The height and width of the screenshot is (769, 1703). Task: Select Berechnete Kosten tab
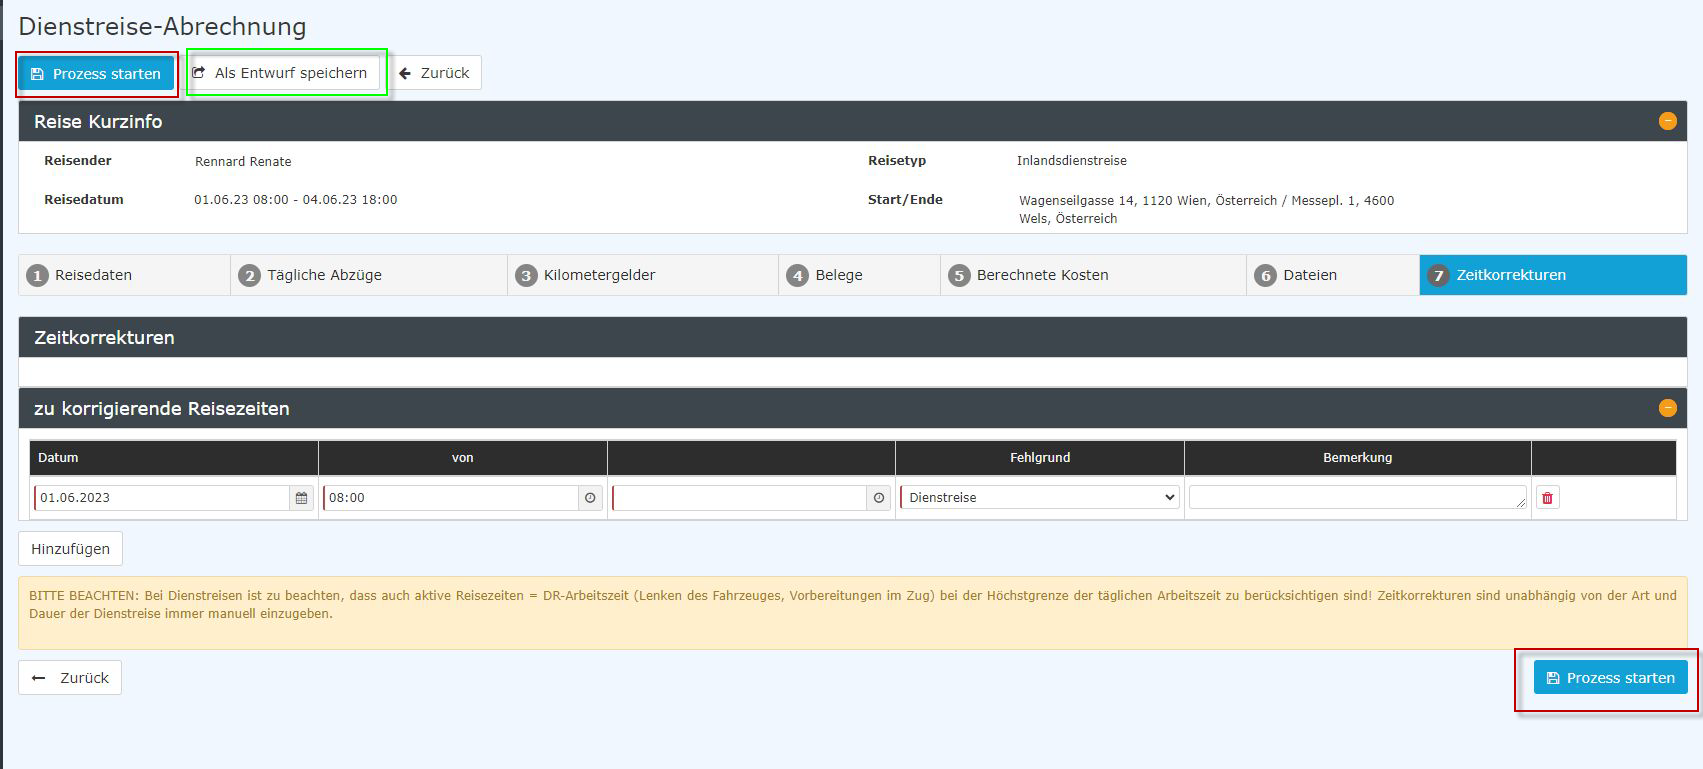1093,275
